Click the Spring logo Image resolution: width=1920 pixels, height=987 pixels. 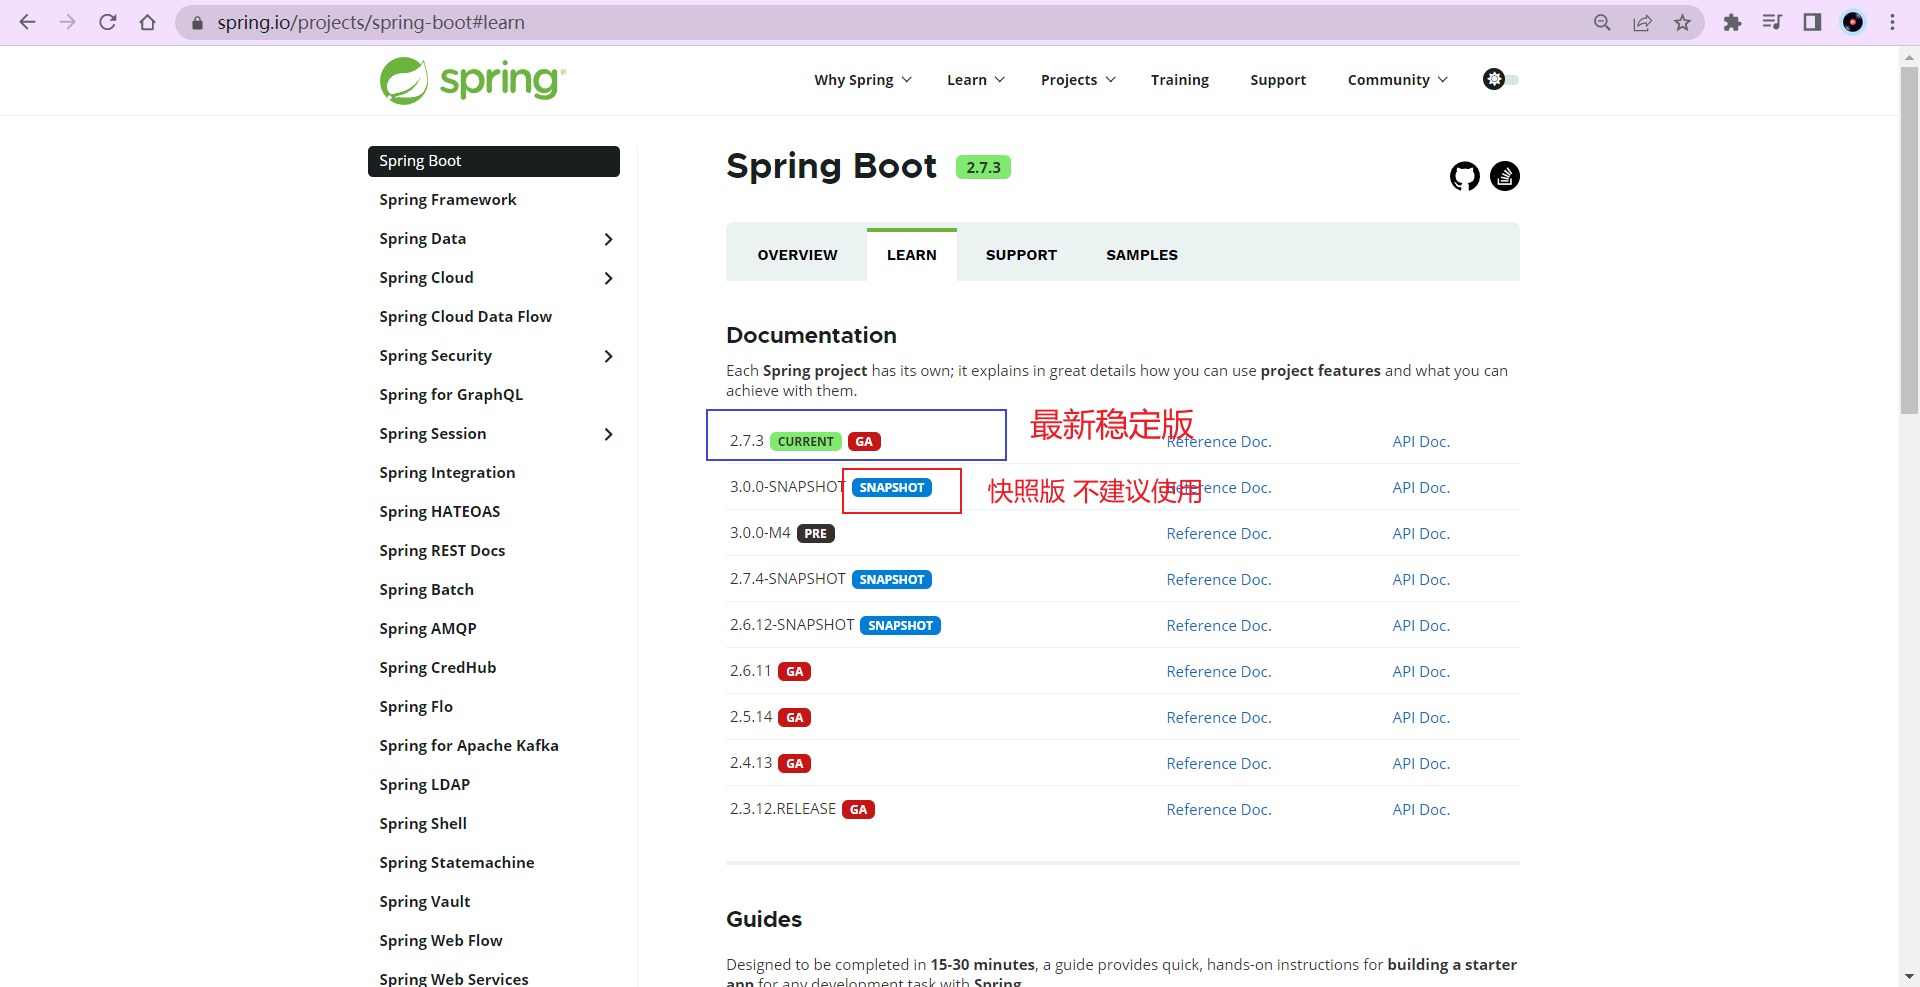472,80
